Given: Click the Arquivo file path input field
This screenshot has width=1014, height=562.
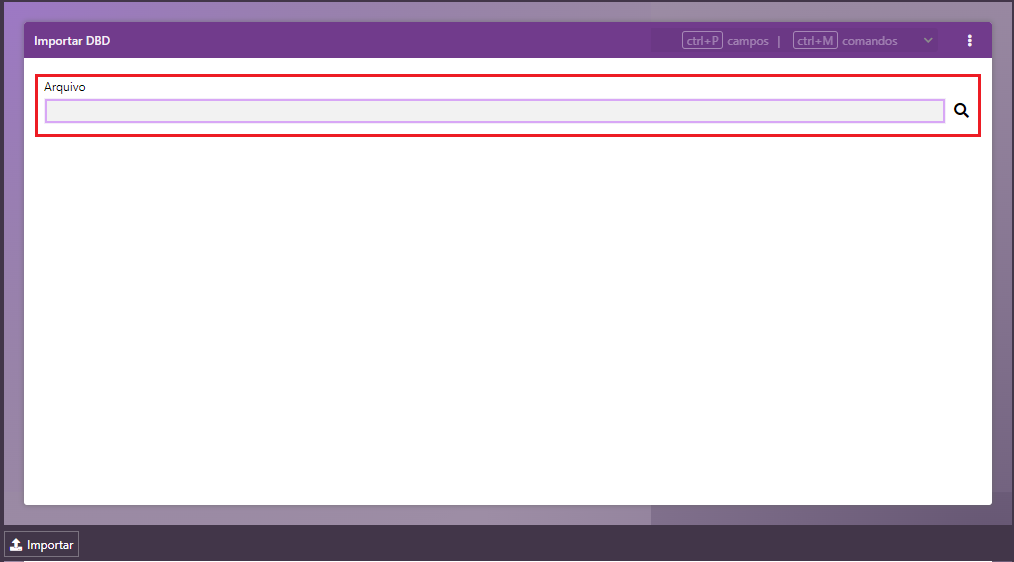Looking at the screenshot, I should pyautogui.click(x=495, y=111).
